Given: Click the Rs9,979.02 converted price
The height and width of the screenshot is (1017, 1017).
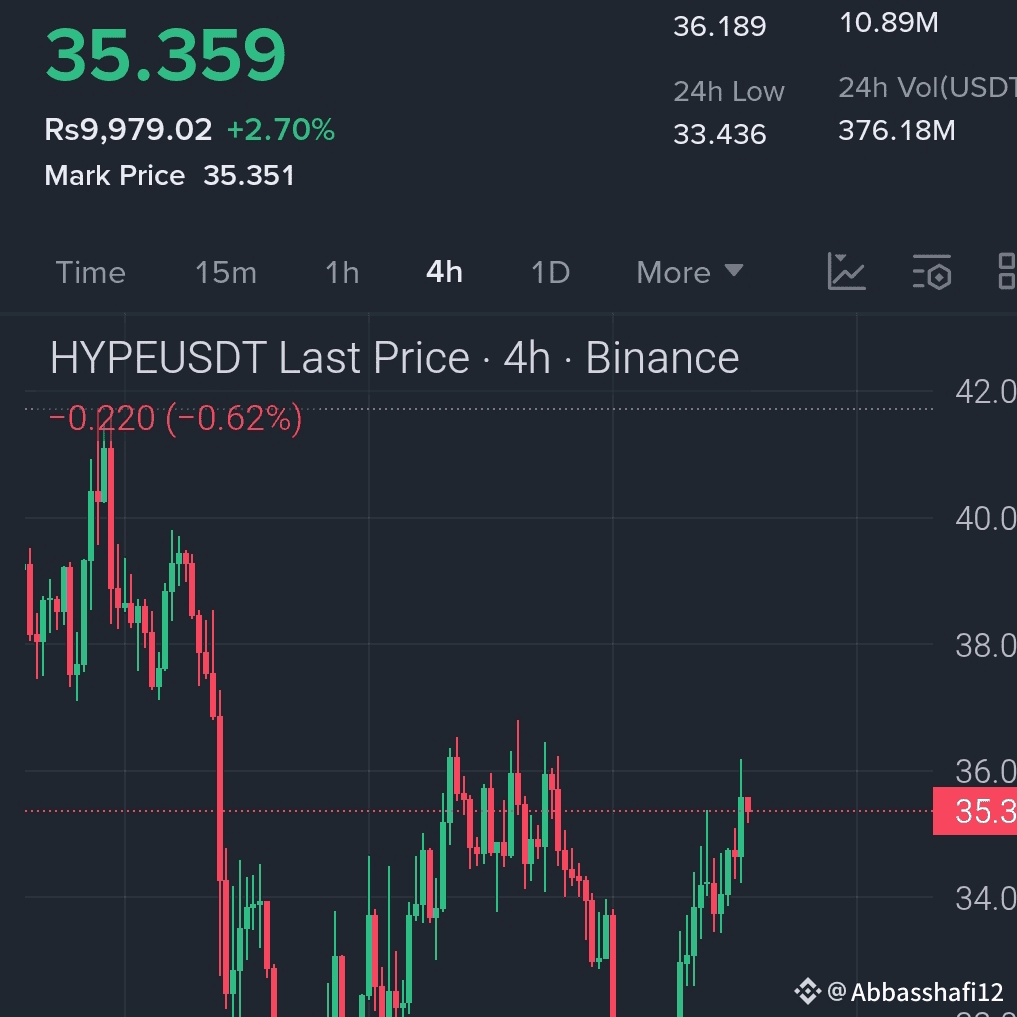Looking at the screenshot, I should pyautogui.click(x=128, y=129).
